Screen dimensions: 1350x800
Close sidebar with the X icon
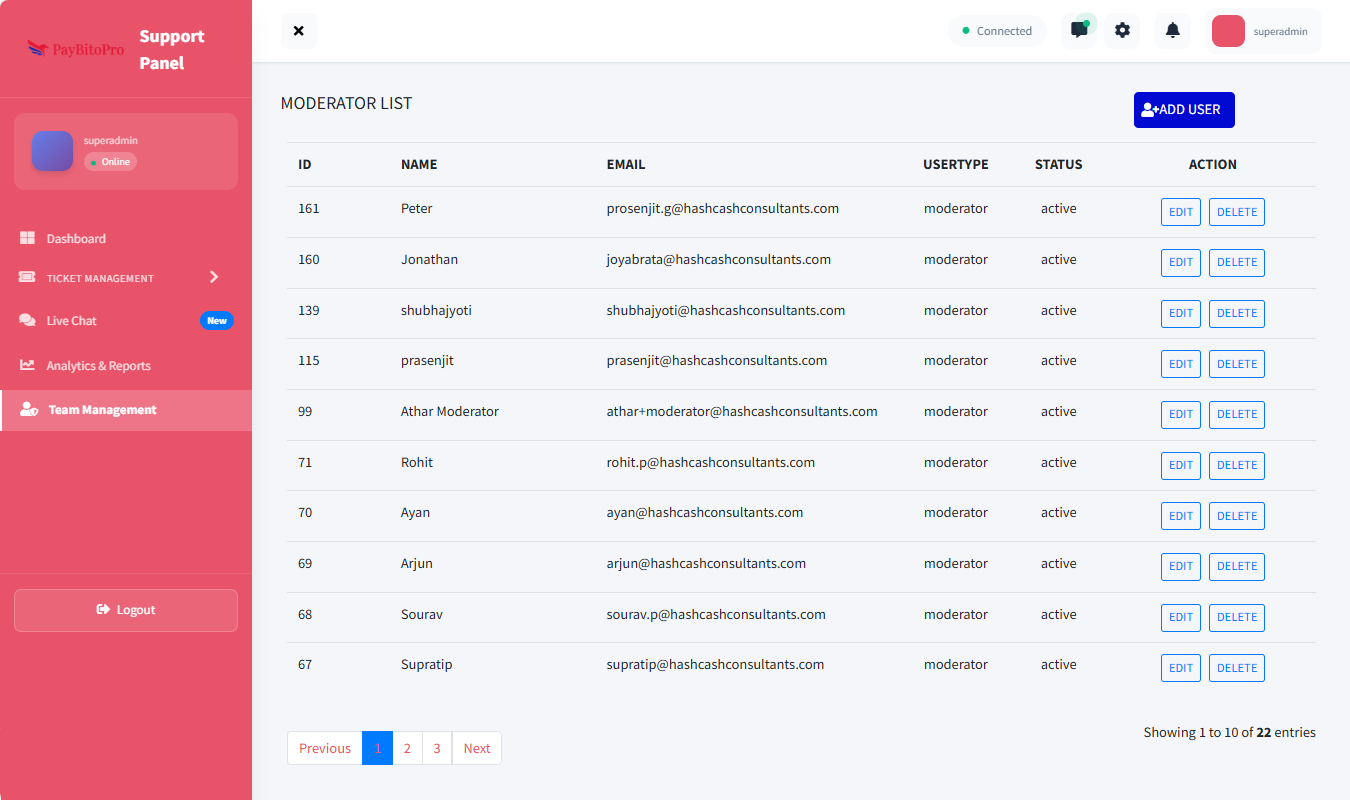point(298,31)
